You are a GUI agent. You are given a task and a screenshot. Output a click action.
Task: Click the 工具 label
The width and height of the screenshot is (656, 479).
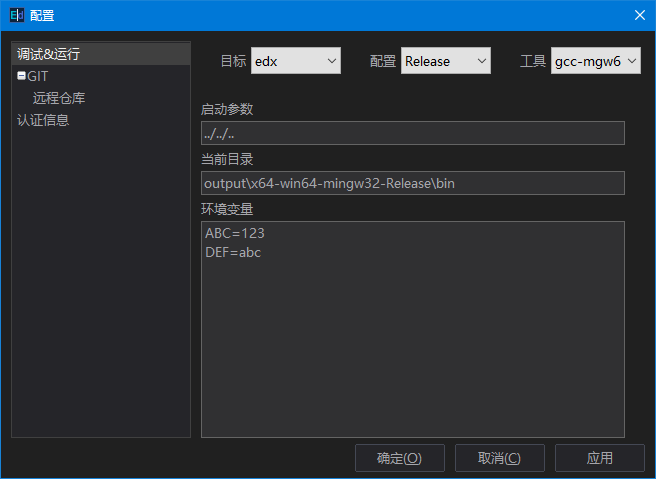click(533, 61)
